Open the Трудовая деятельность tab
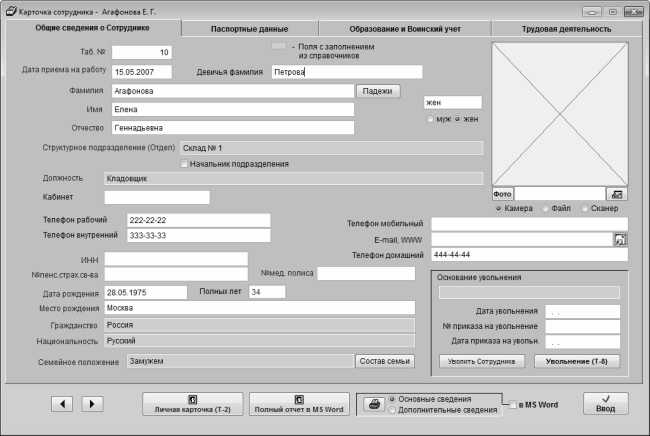 (566, 29)
